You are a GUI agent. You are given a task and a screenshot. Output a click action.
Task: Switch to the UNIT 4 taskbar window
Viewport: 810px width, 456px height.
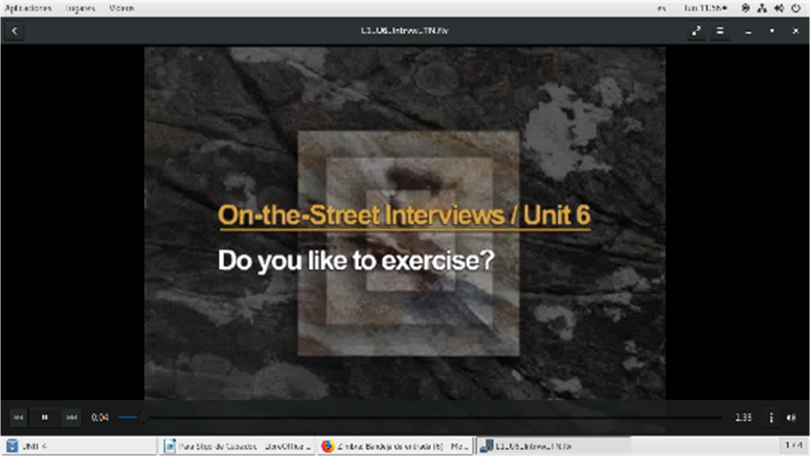(78, 445)
